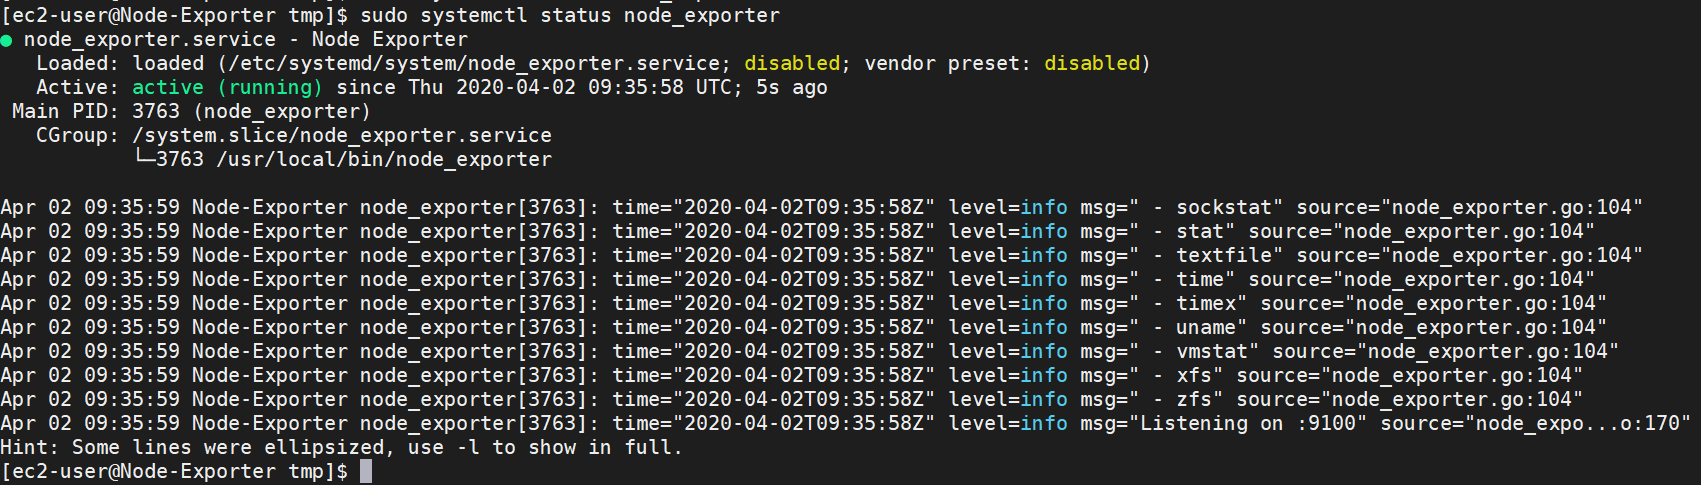The height and width of the screenshot is (486, 1701).
Task: Click the 'Hint: Some lines were ellipsized' line
Action: 340,448
